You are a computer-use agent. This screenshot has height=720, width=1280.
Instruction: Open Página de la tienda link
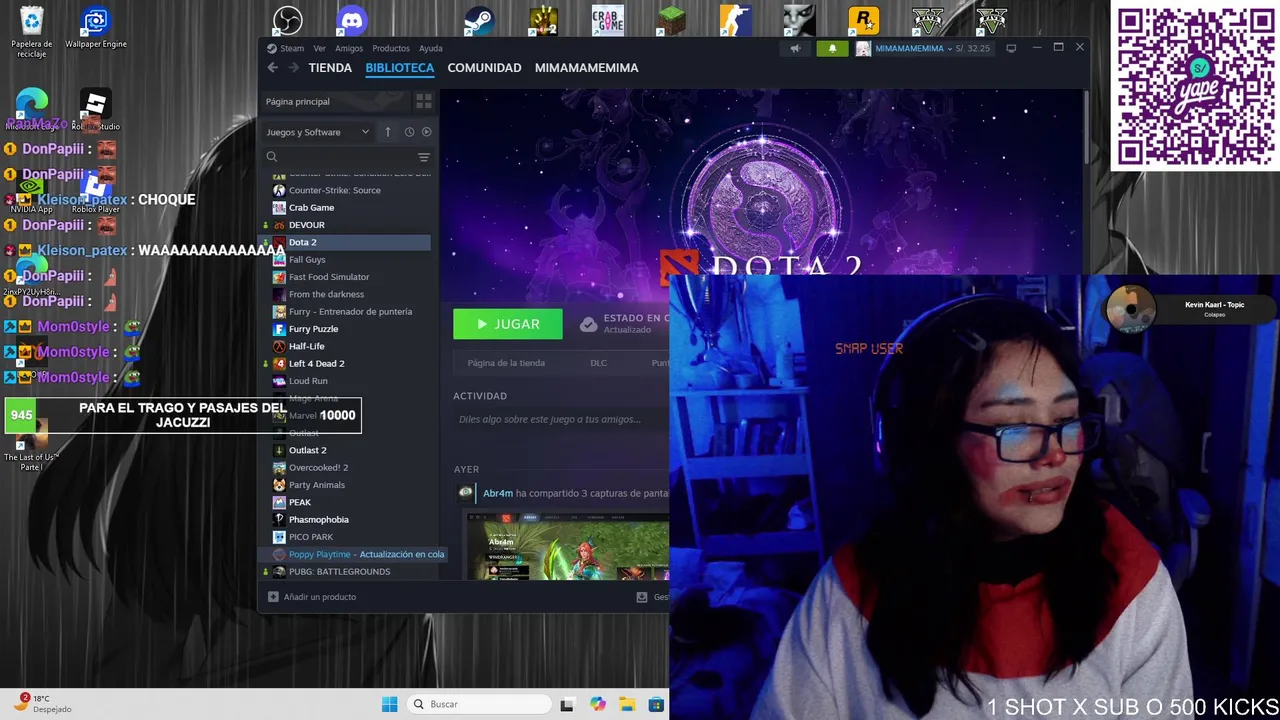tap(506, 363)
